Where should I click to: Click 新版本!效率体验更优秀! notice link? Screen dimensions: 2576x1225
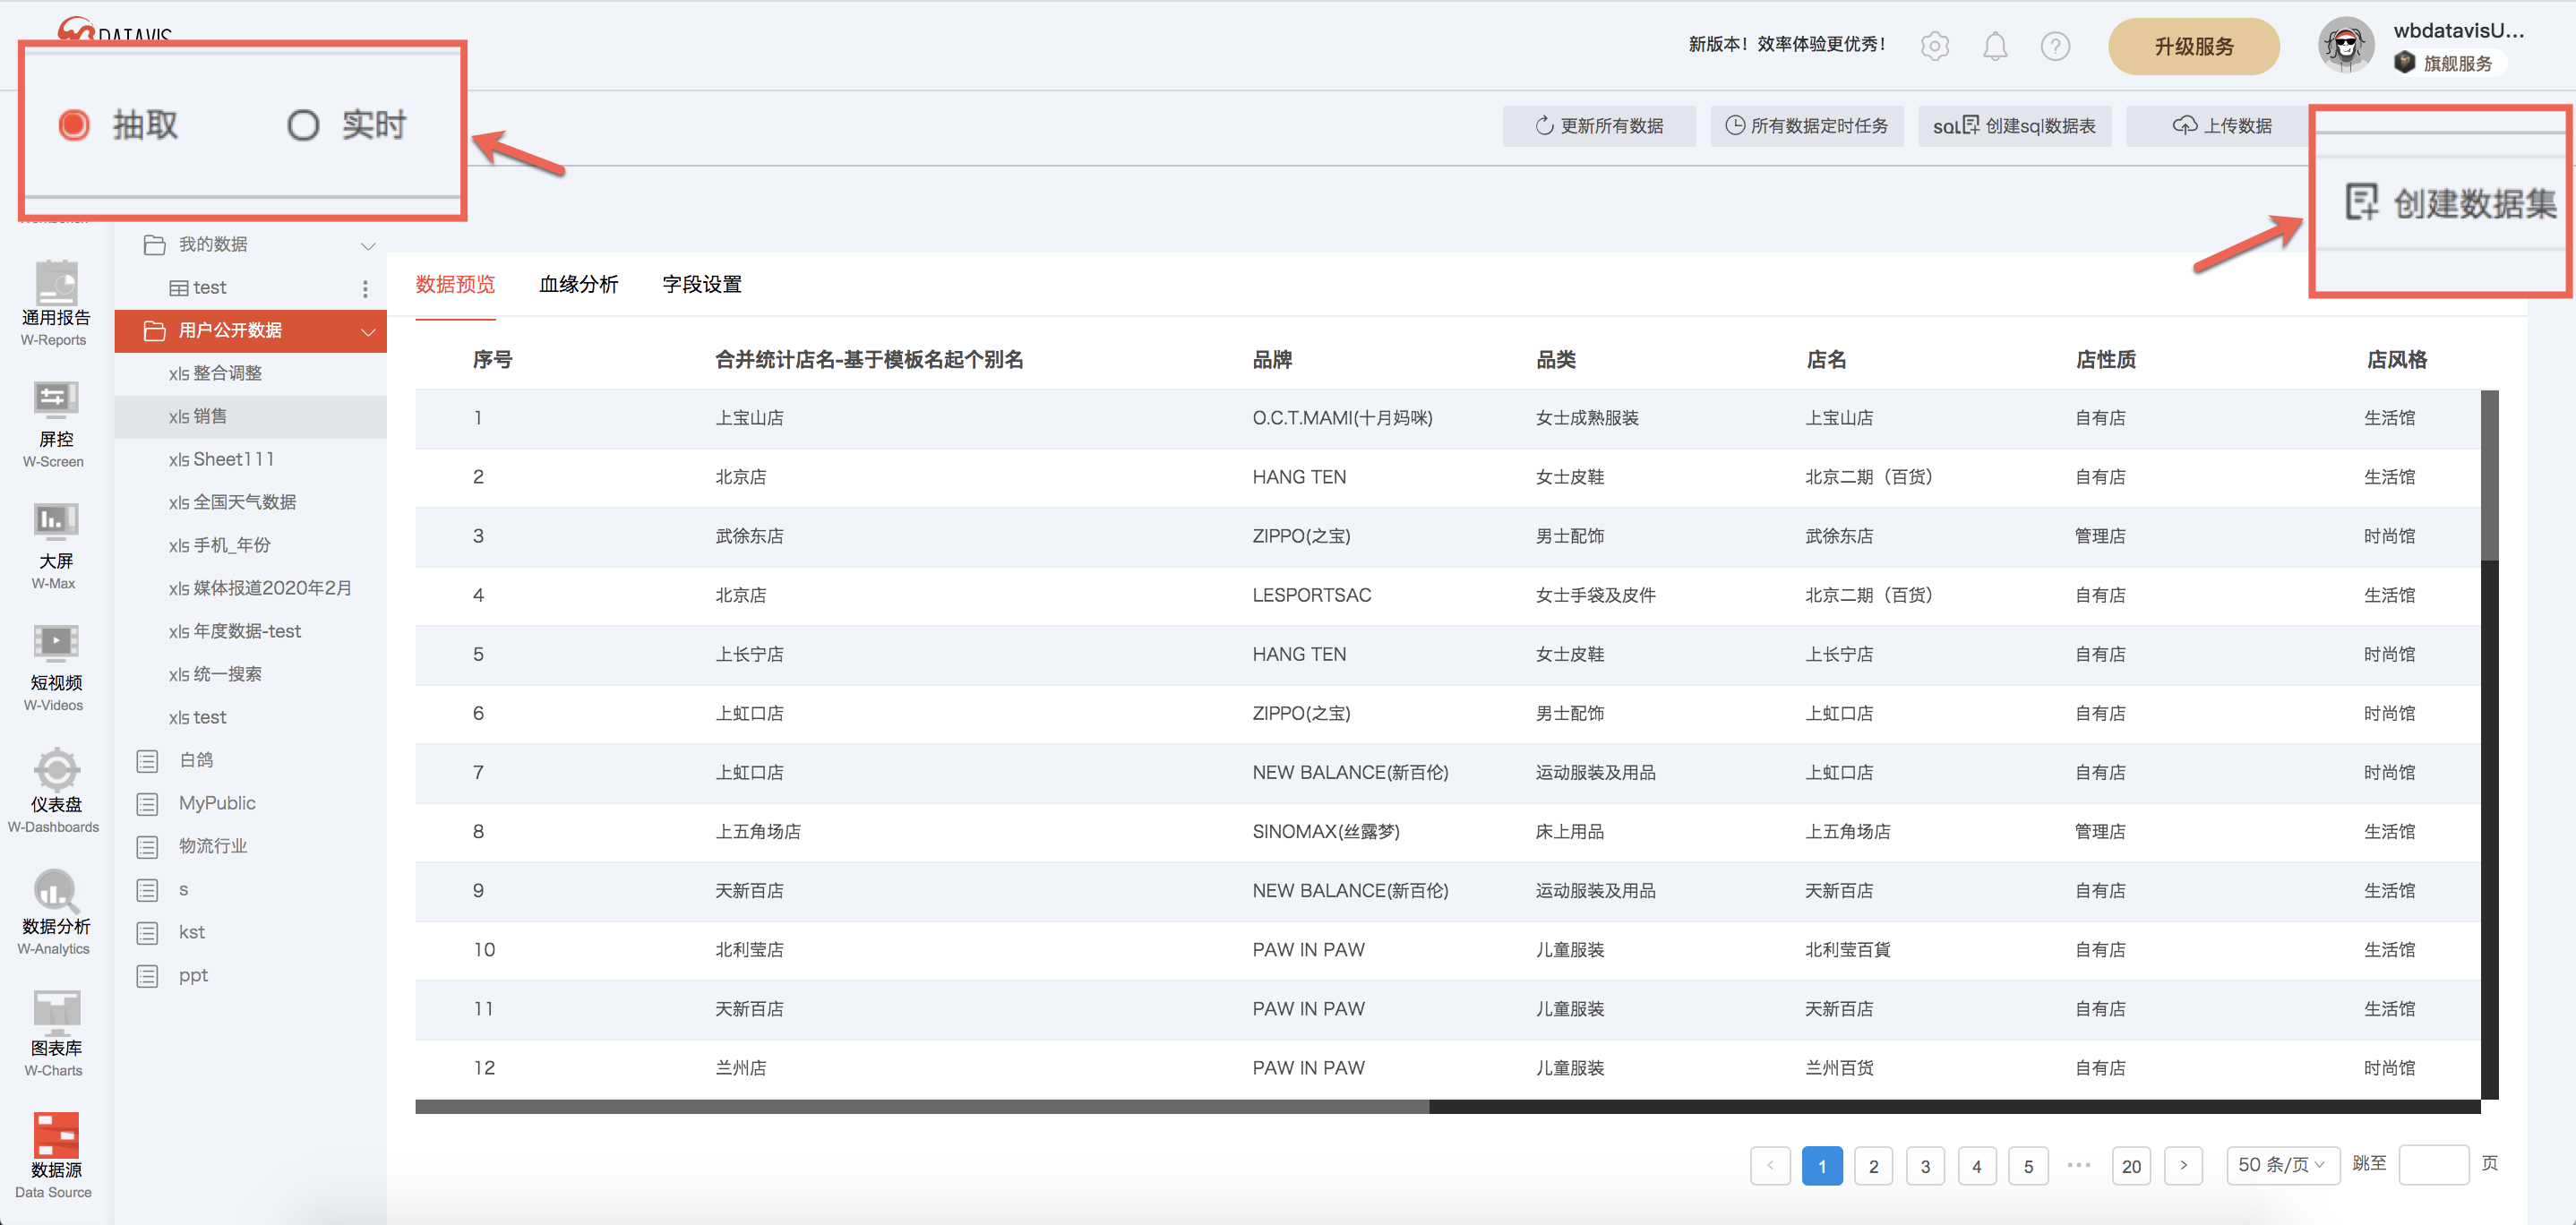(x=1787, y=44)
